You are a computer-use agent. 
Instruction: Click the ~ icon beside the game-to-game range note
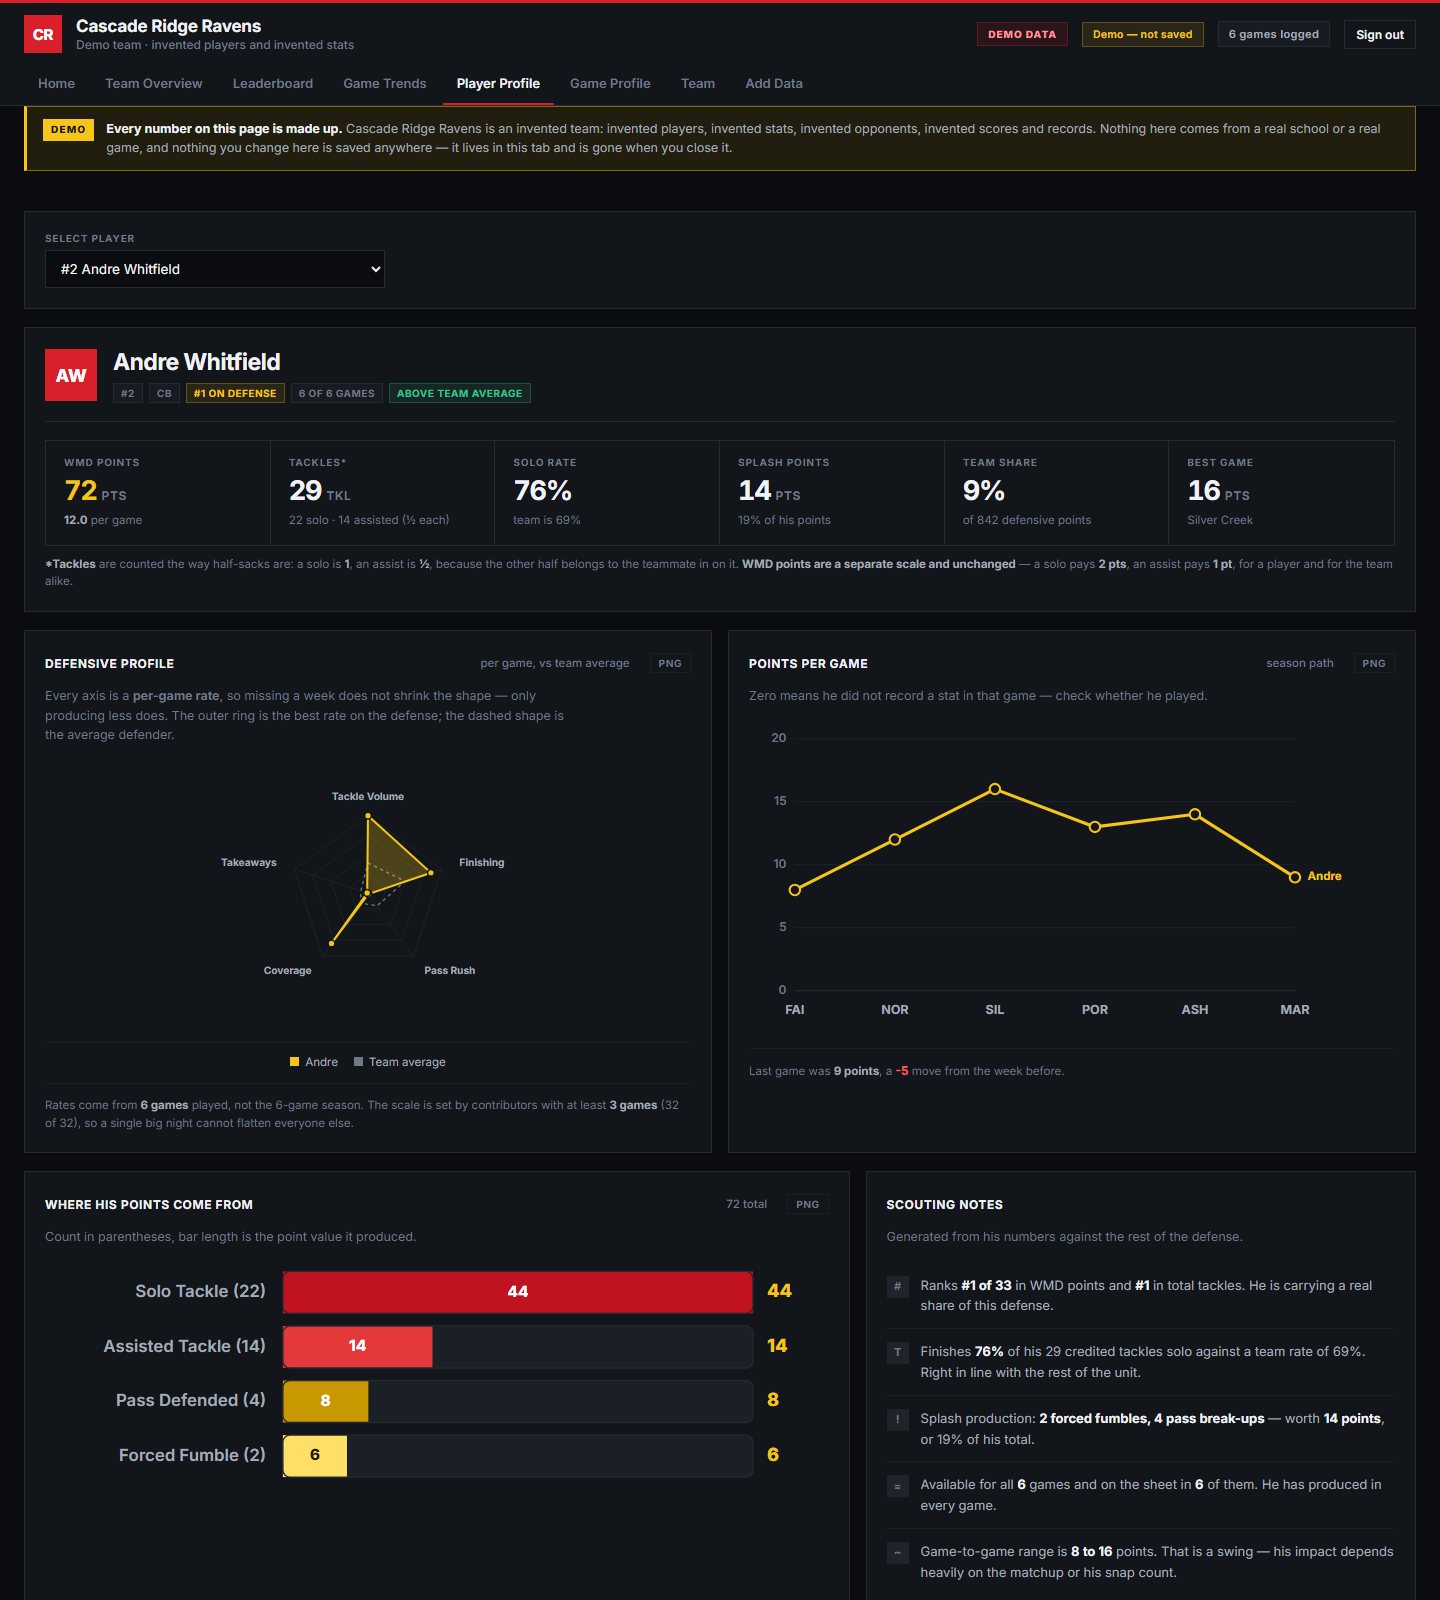(897, 1552)
